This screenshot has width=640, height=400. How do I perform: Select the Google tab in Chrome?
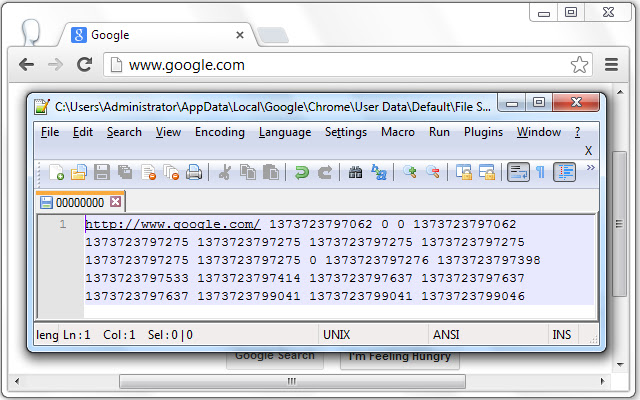point(157,35)
